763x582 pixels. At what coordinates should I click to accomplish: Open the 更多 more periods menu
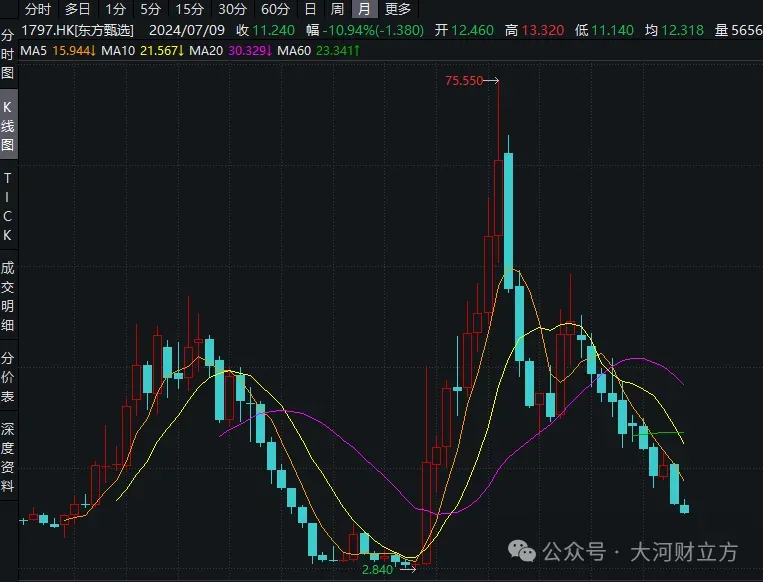397,9
